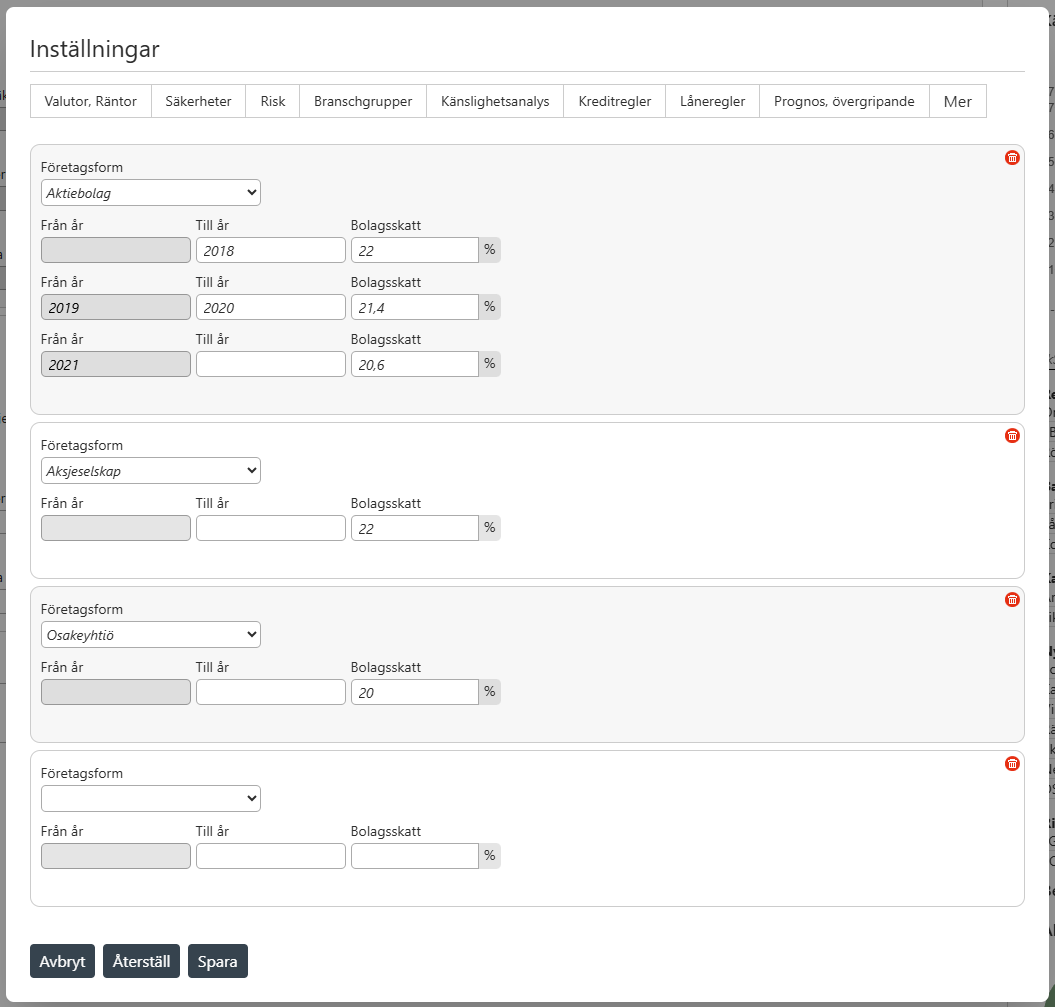Open the empty Företagsform dropdown
1055x1007 pixels.
[x=151, y=799]
